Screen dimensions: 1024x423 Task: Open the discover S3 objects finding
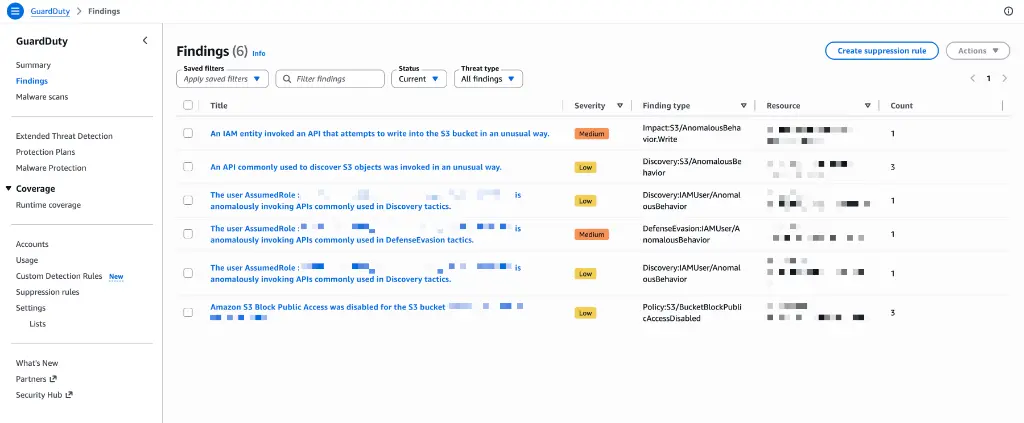[356, 167]
